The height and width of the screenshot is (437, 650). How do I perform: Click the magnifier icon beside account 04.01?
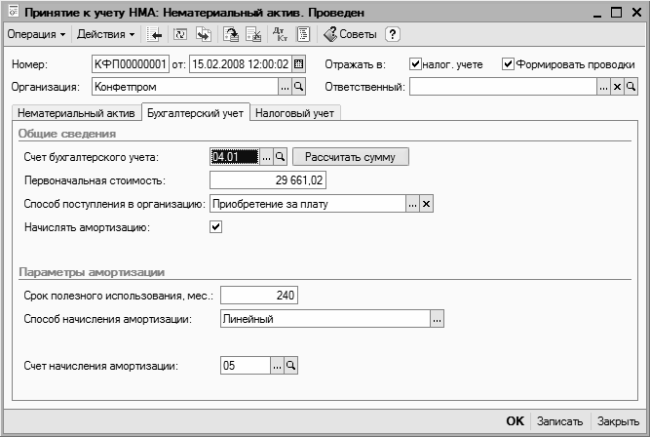280,157
